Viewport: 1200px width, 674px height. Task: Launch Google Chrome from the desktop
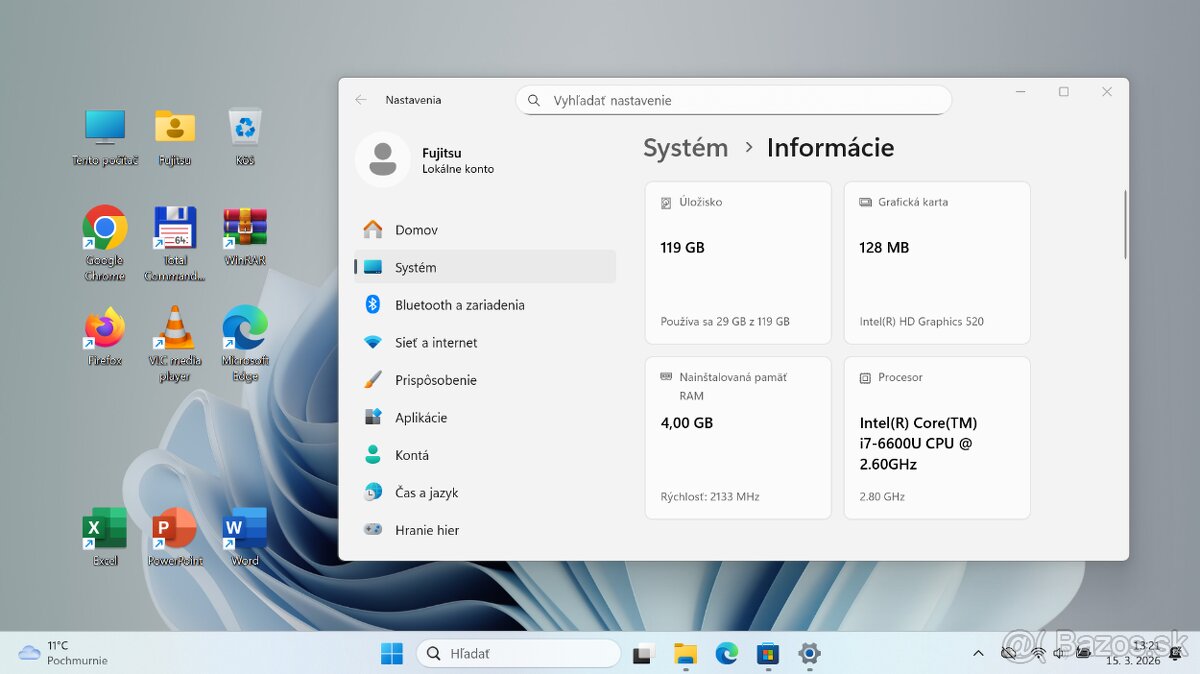coord(104,236)
